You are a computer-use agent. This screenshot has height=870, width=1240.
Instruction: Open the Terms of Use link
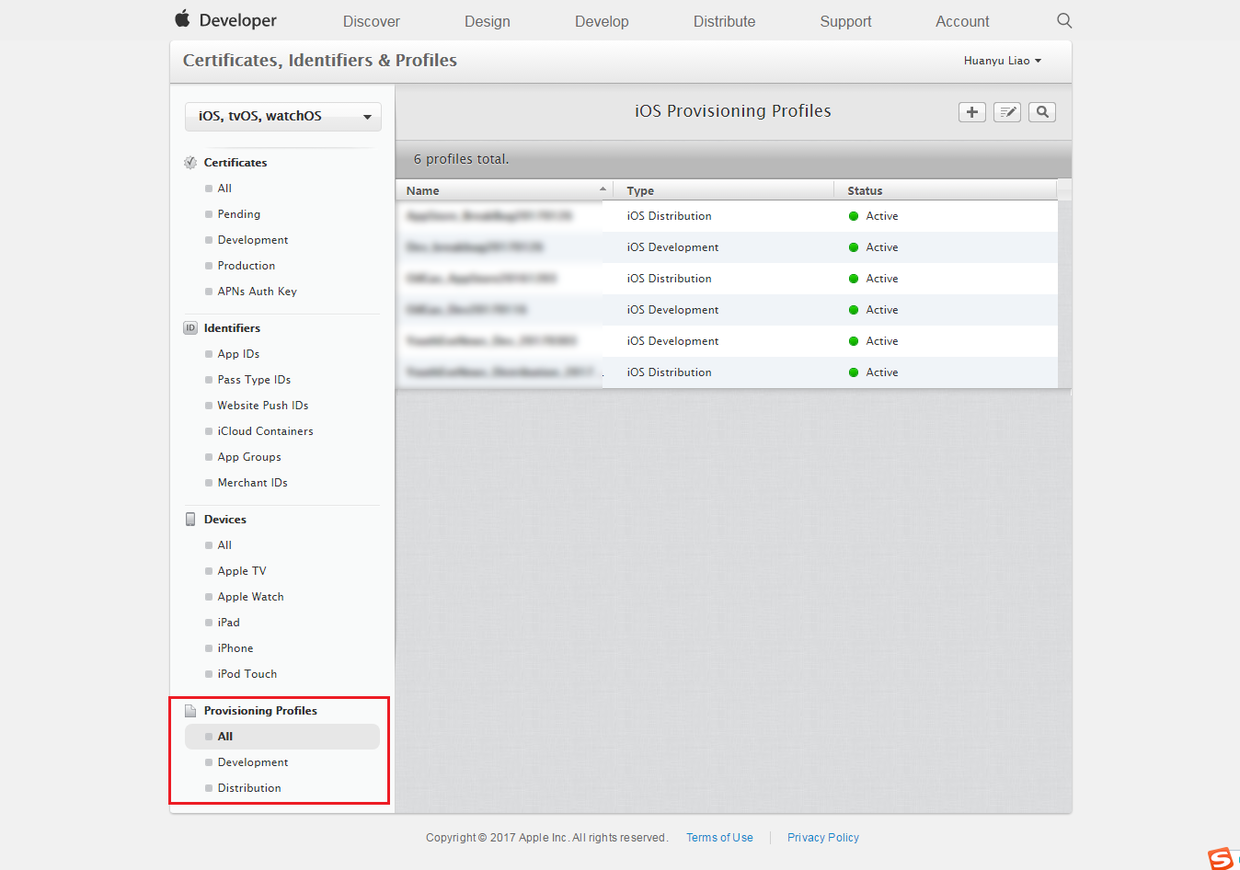pos(720,838)
